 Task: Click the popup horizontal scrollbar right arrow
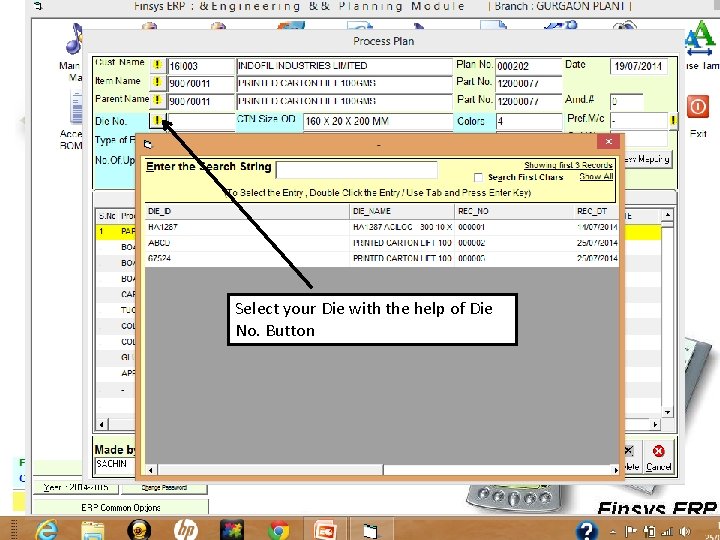(x=615, y=470)
